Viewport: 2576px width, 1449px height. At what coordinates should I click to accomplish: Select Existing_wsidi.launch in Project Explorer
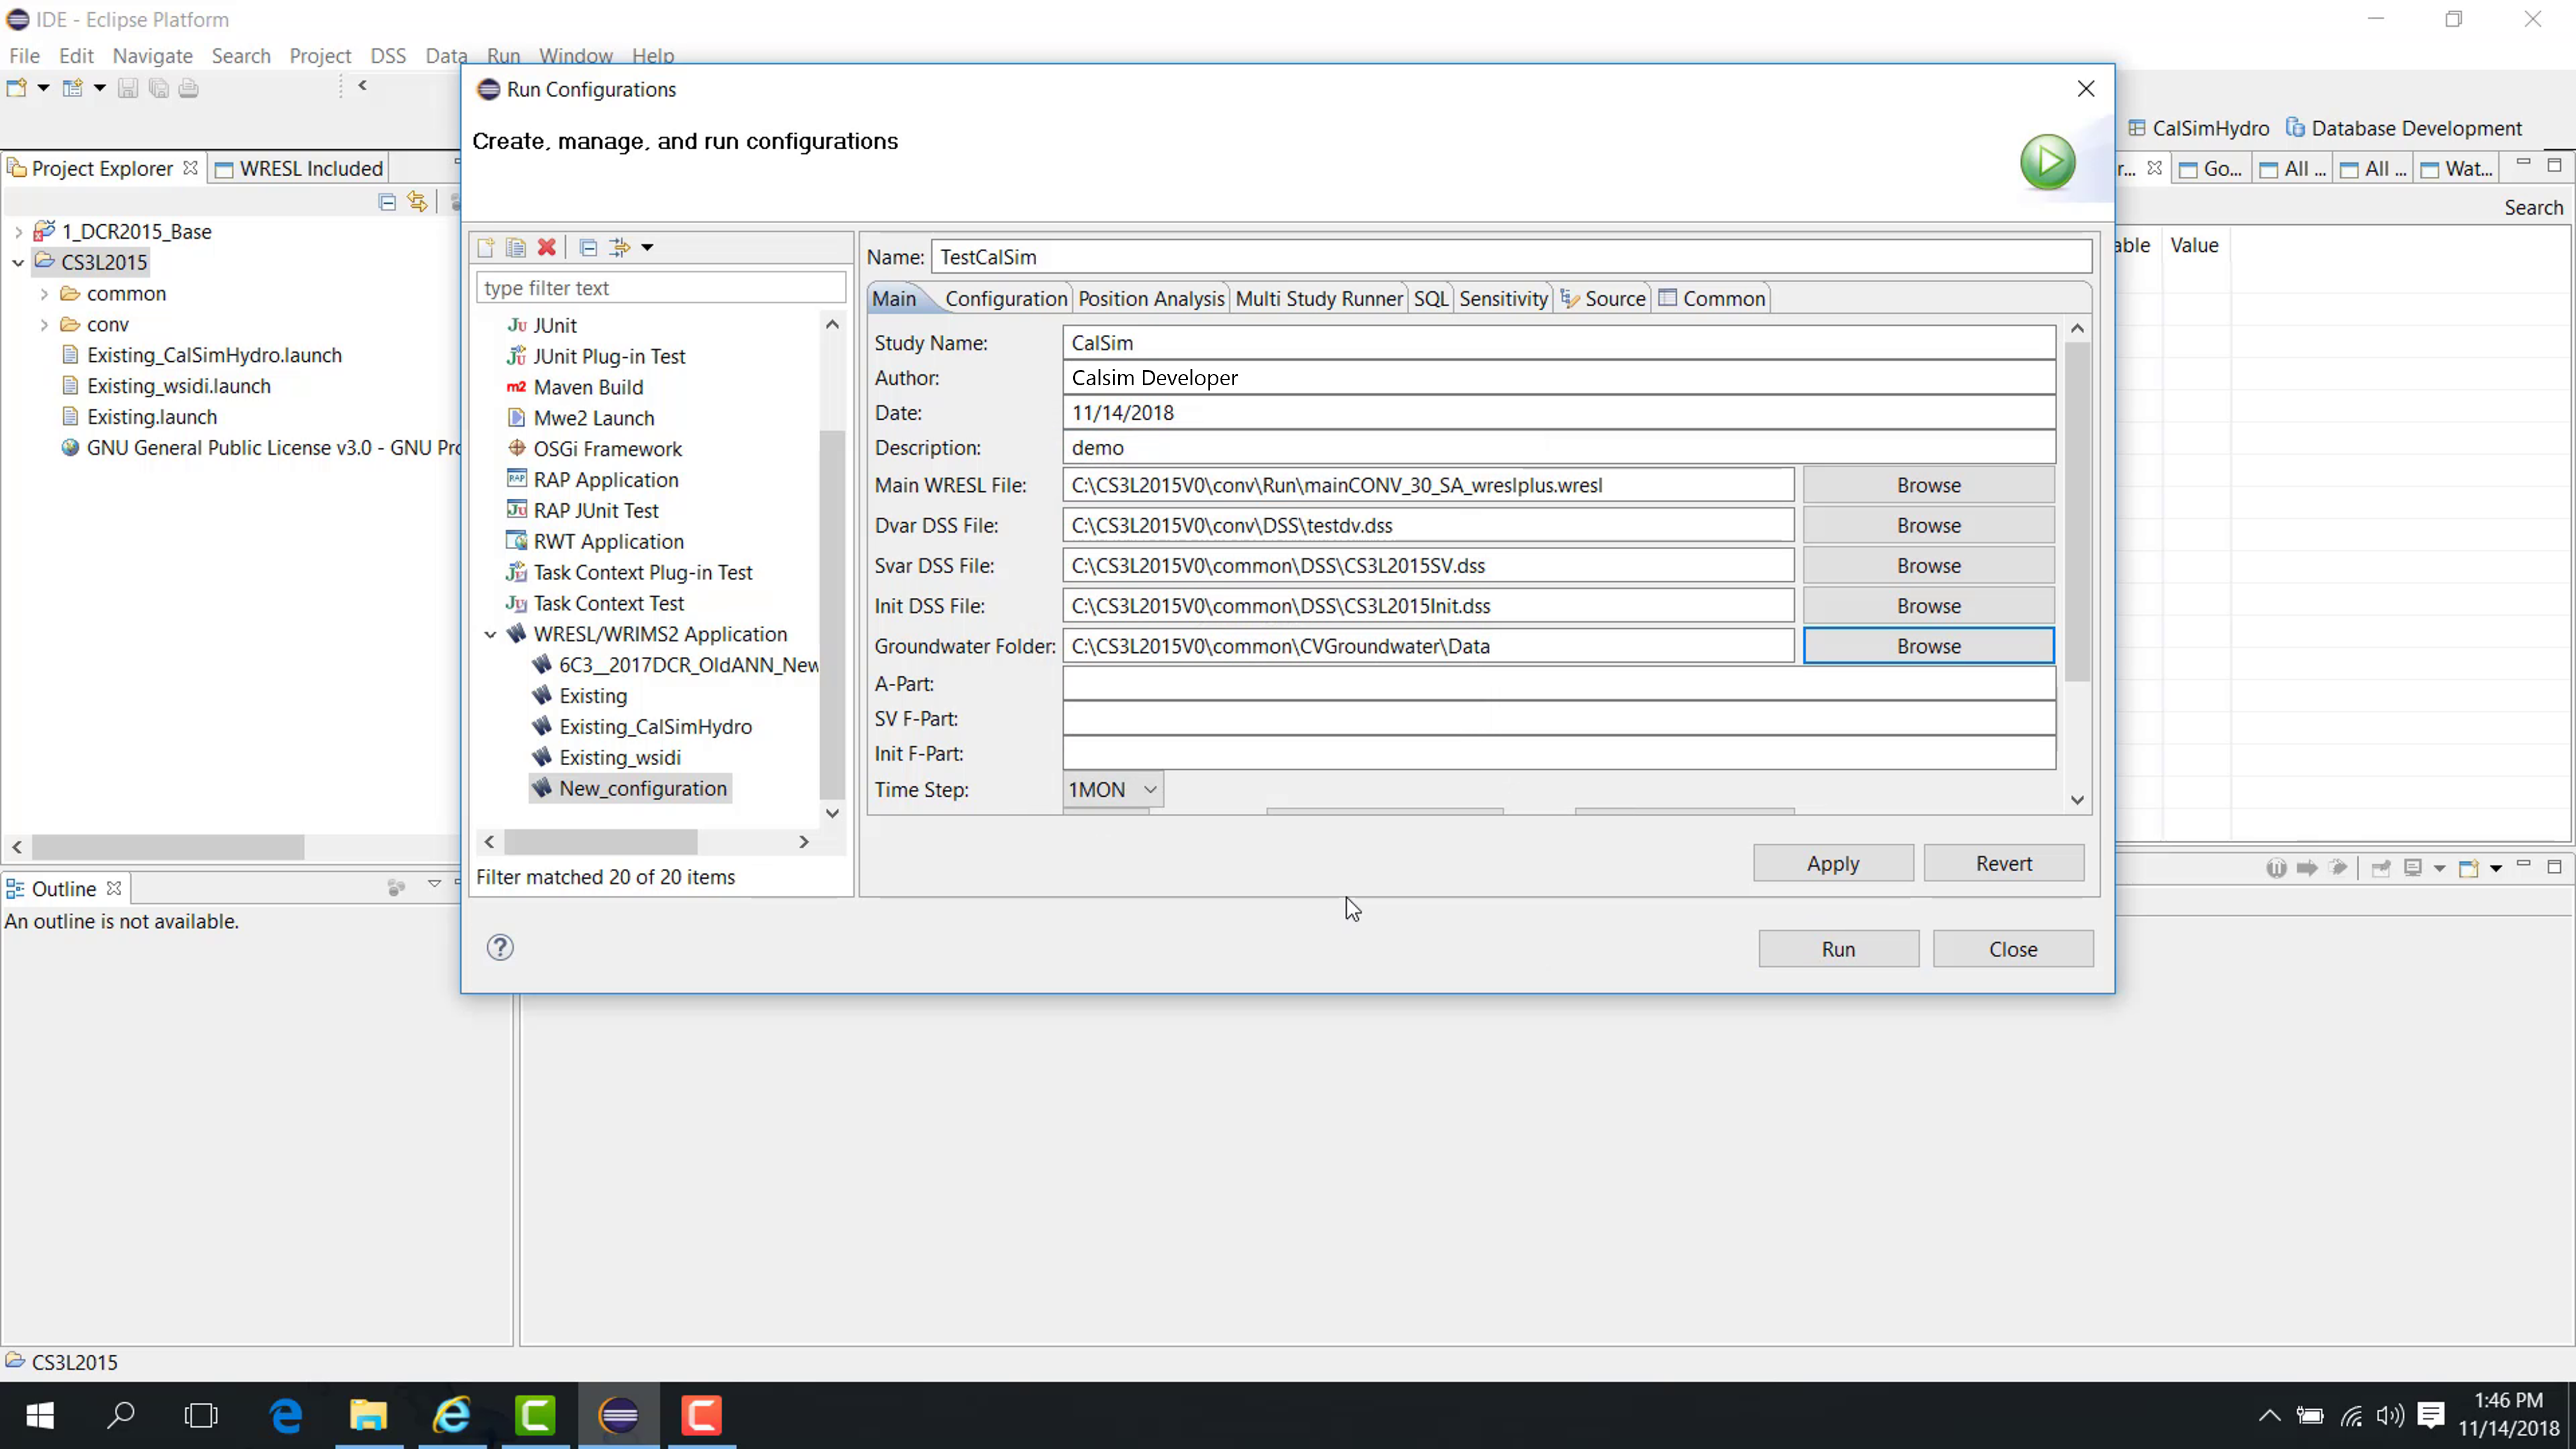(x=178, y=386)
